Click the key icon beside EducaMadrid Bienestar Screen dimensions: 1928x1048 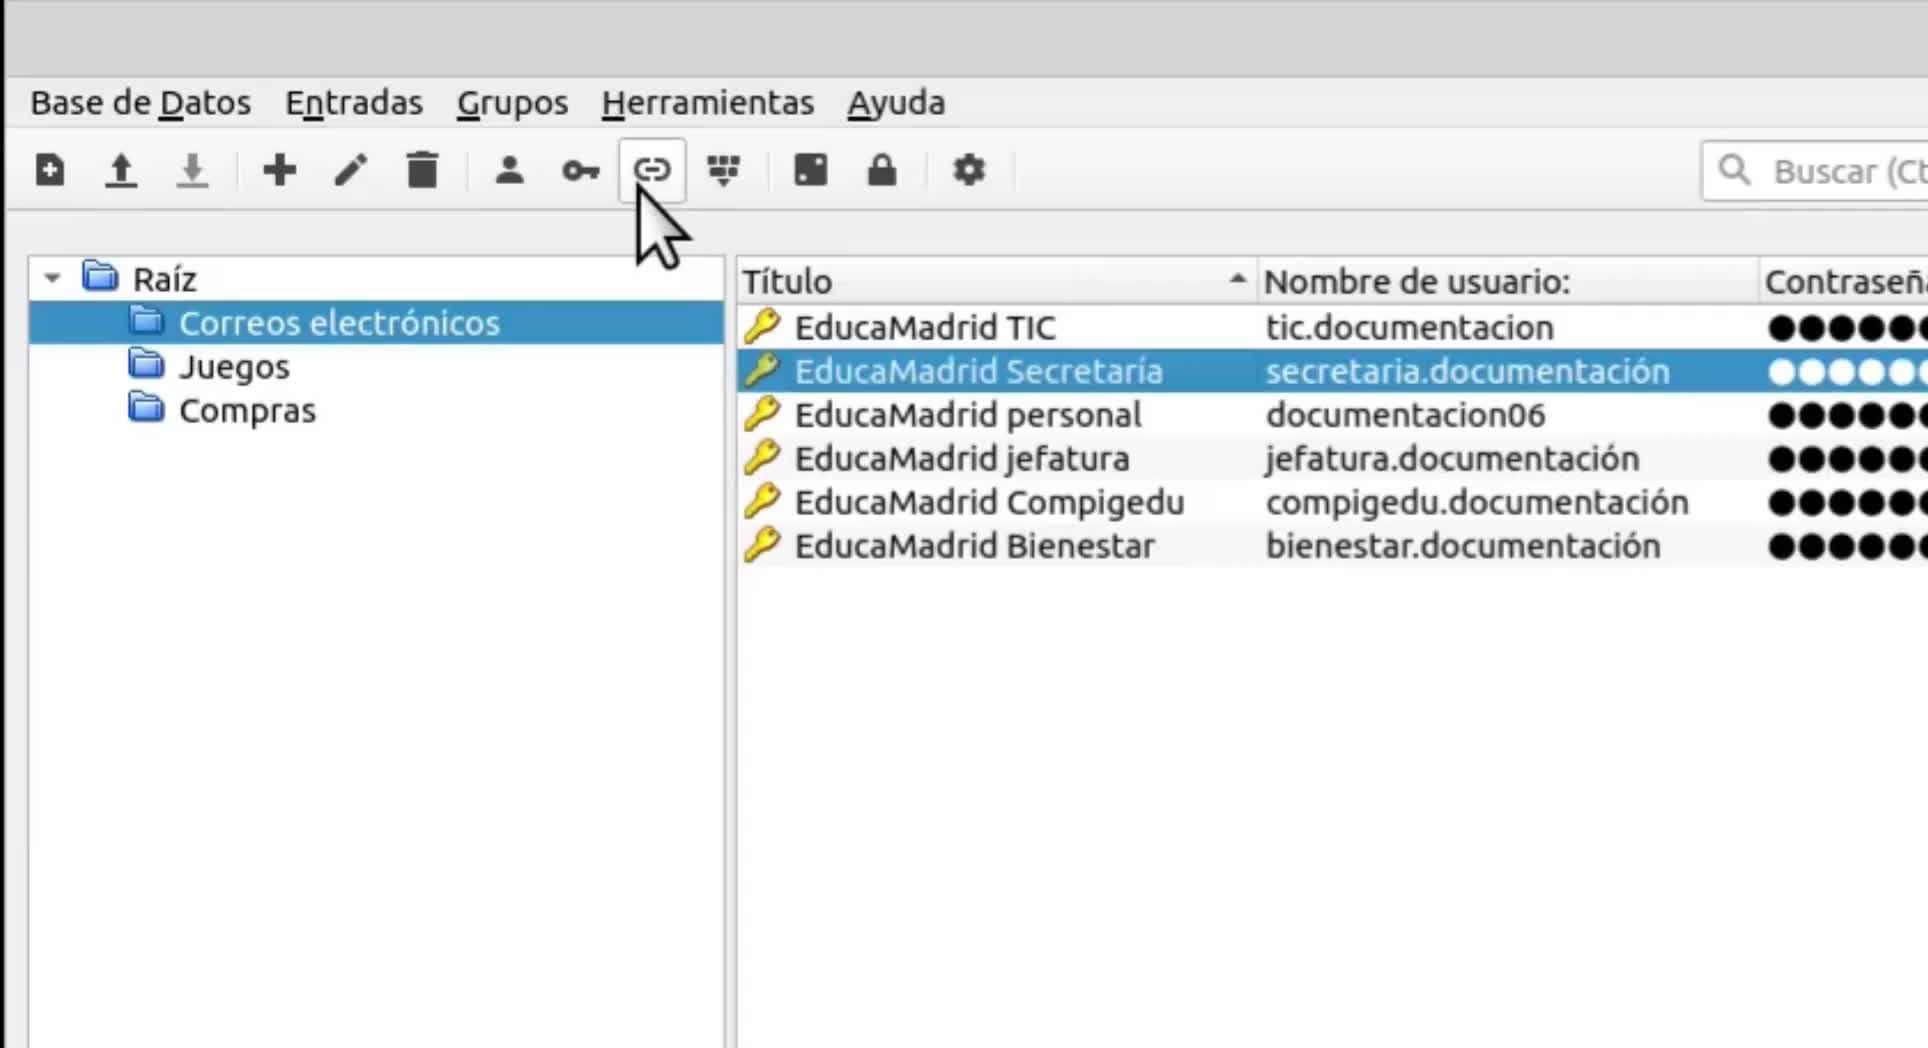[x=762, y=545]
